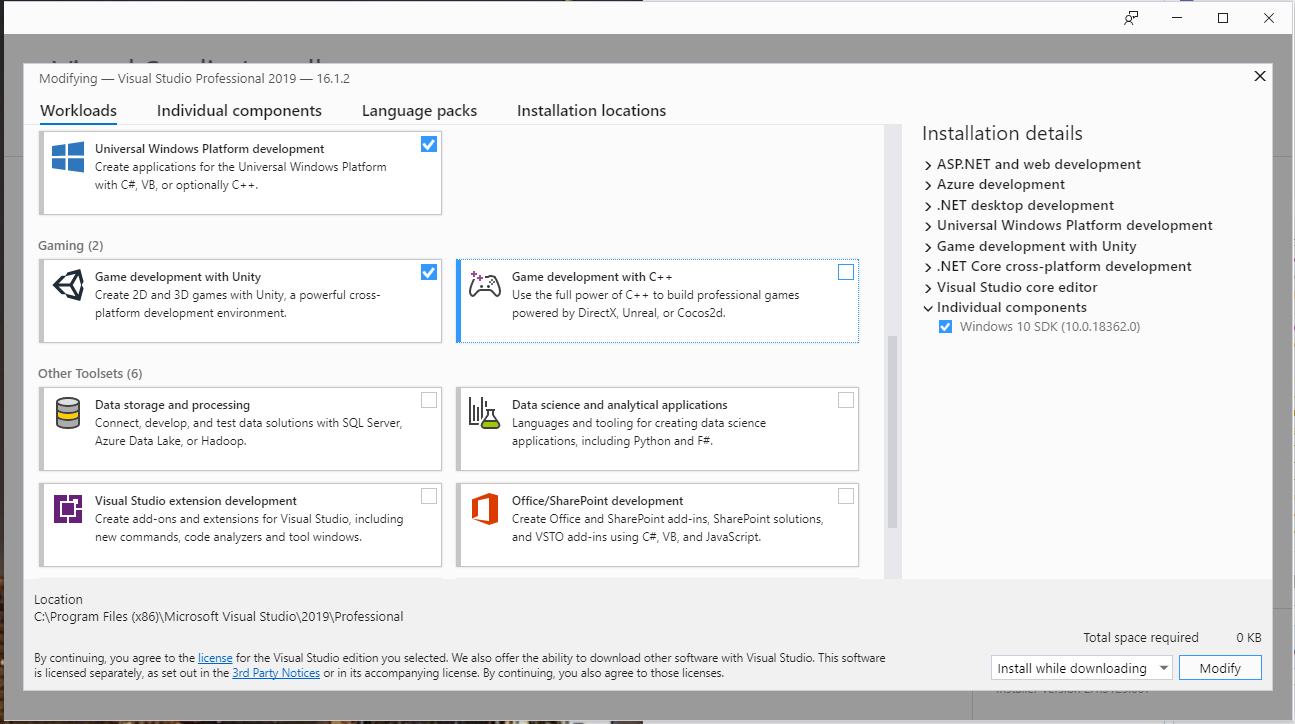Open Install while downloading dropdown
The height and width of the screenshot is (724, 1295).
pyautogui.click(x=1081, y=668)
